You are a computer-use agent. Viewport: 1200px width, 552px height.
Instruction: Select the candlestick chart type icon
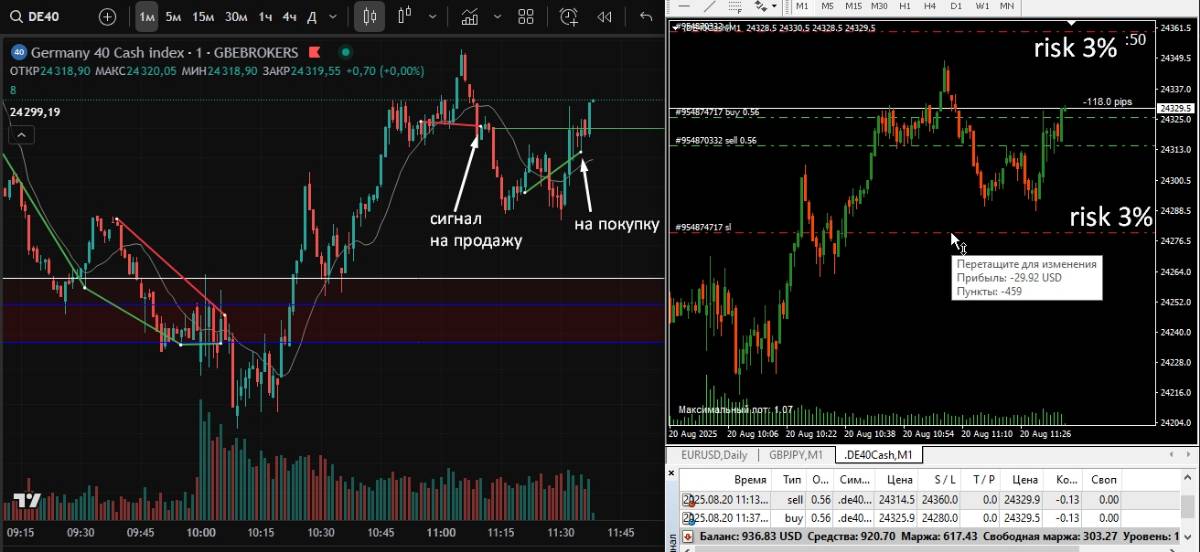[369, 17]
